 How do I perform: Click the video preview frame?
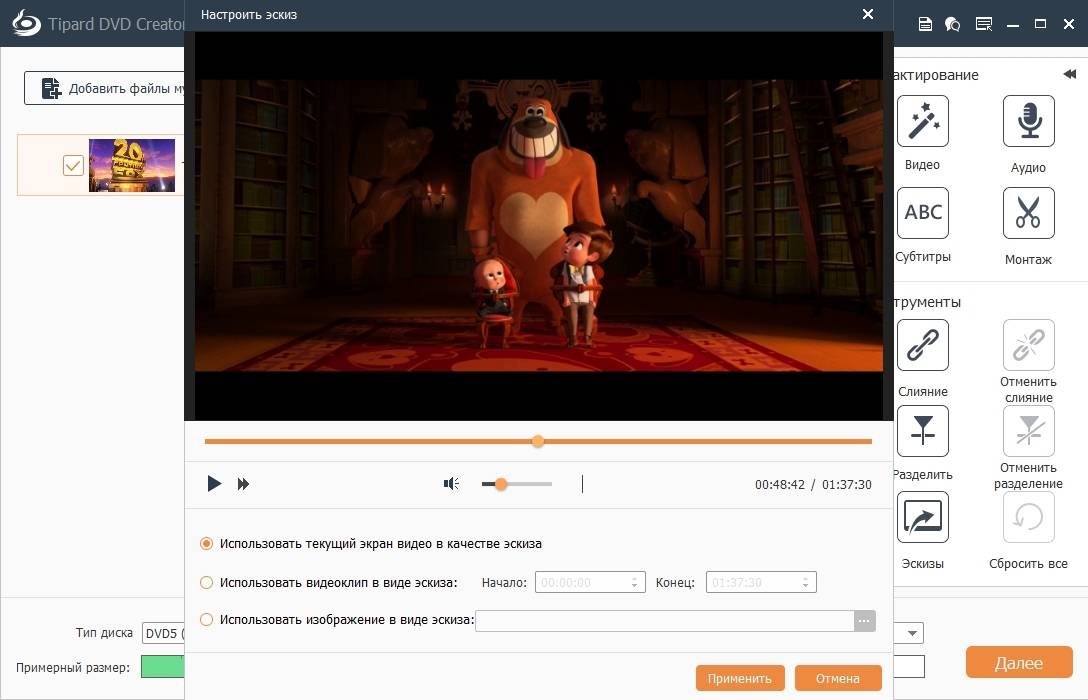point(538,225)
